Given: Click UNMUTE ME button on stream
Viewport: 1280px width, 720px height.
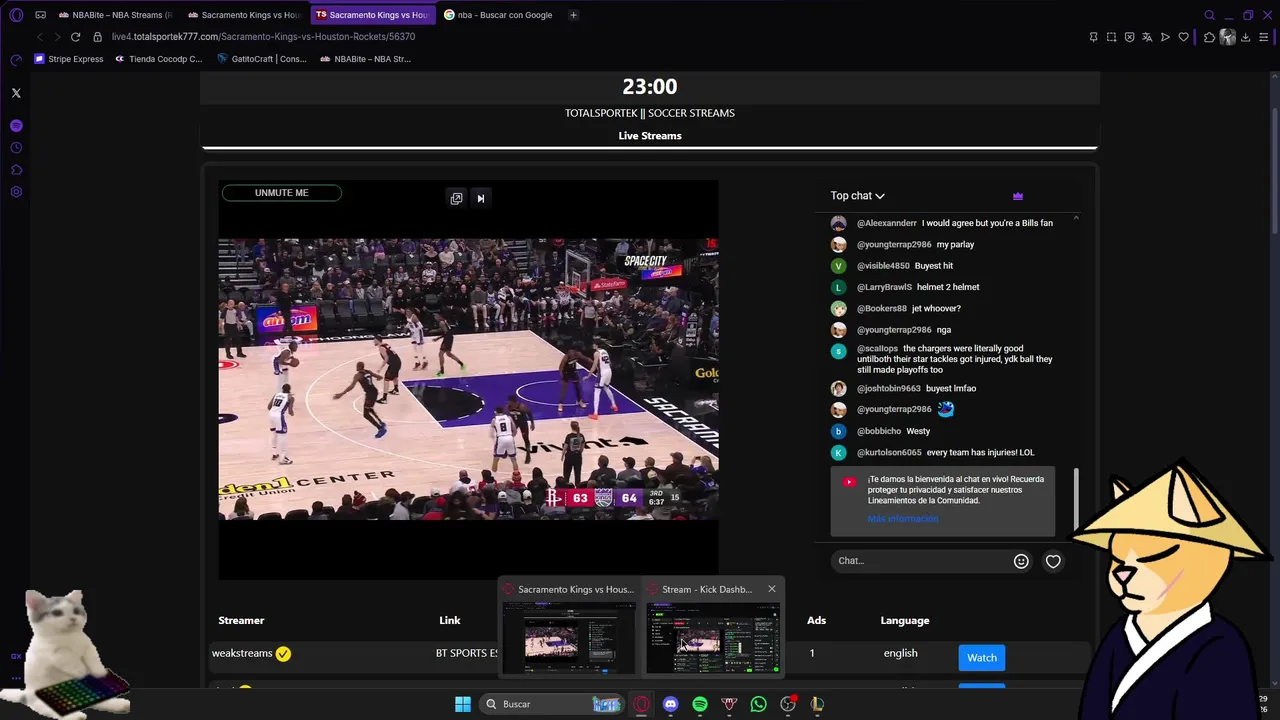Looking at the screenshot, I should [x=282, y=193].
